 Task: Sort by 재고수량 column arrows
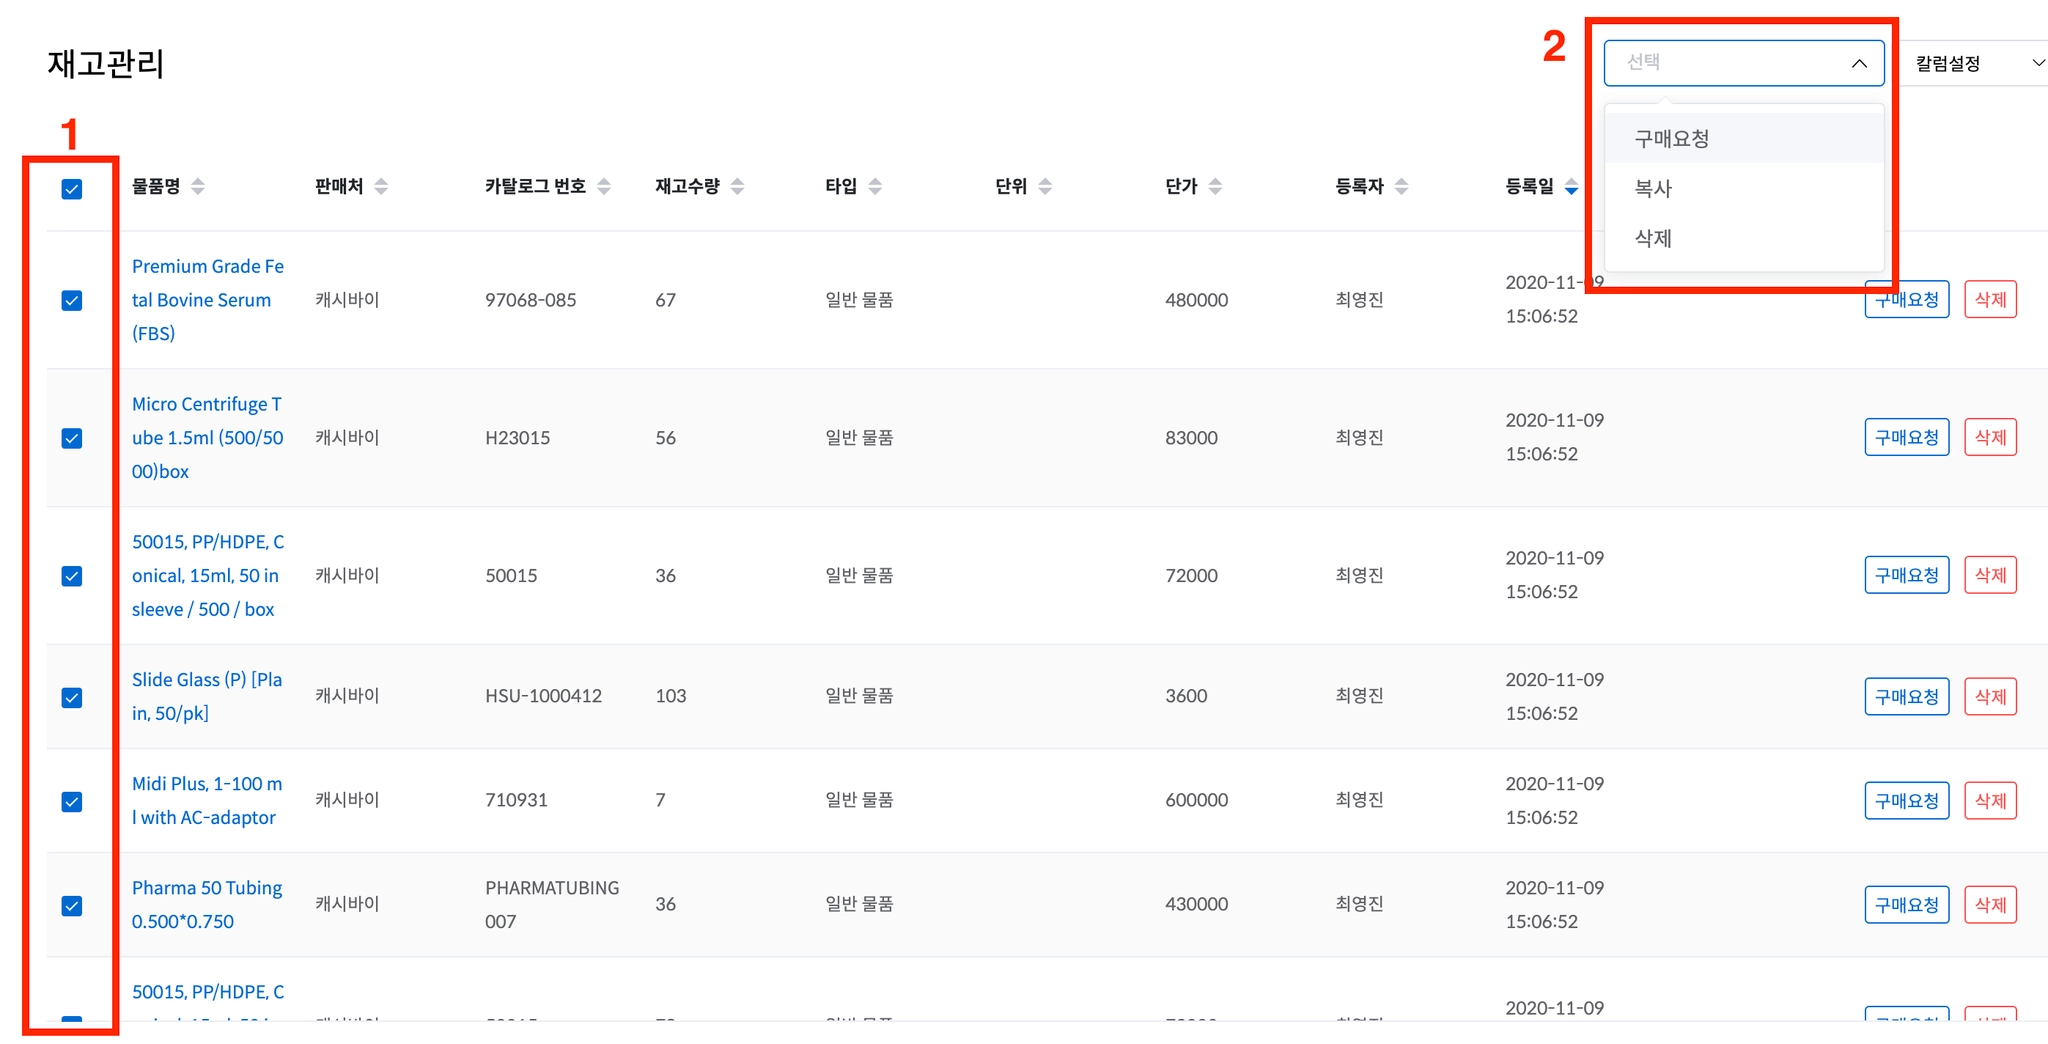click(738, 186)
